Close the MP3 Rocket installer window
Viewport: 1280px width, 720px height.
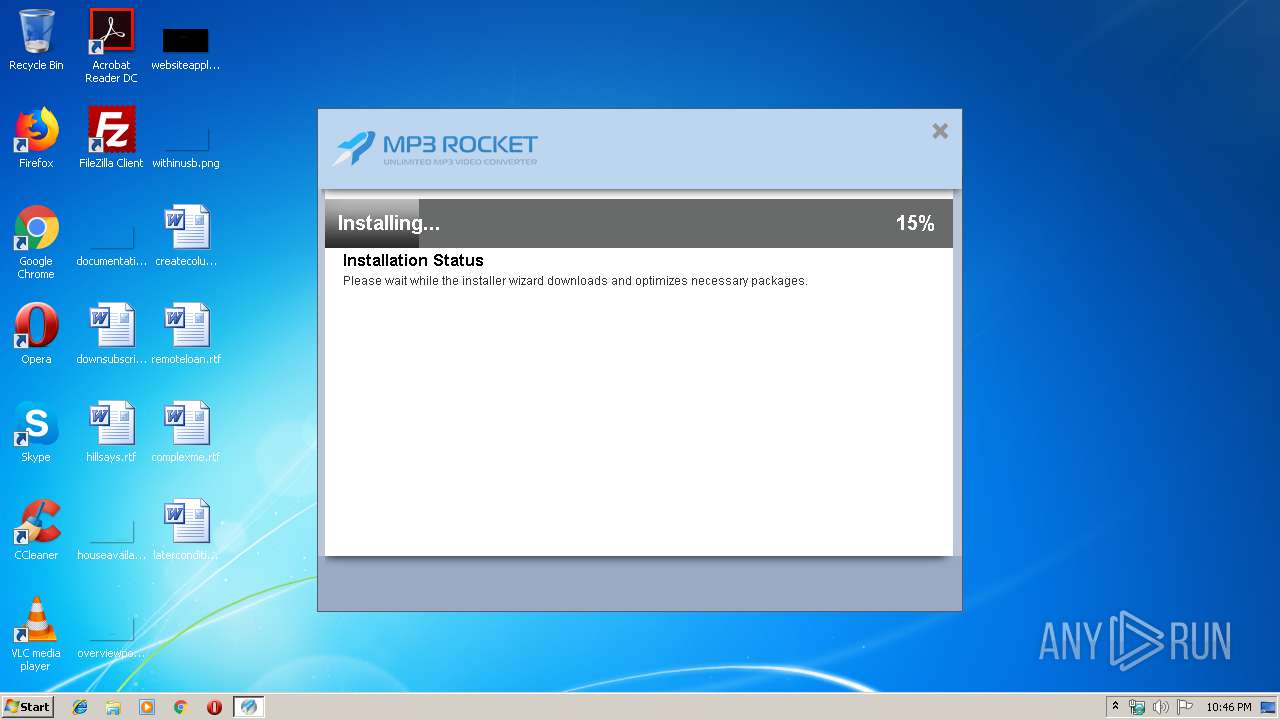(x=940, y=131)
